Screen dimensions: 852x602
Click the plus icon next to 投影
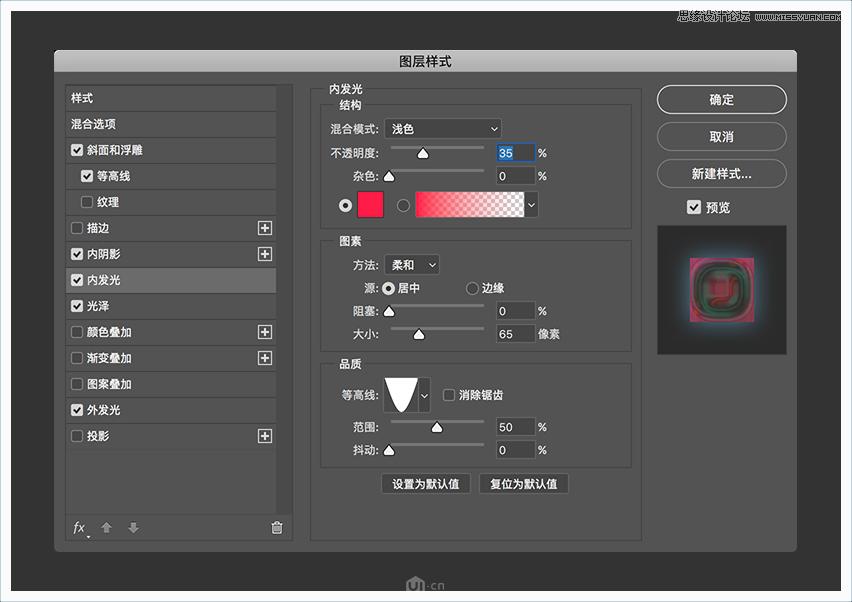tap(265, 436)
